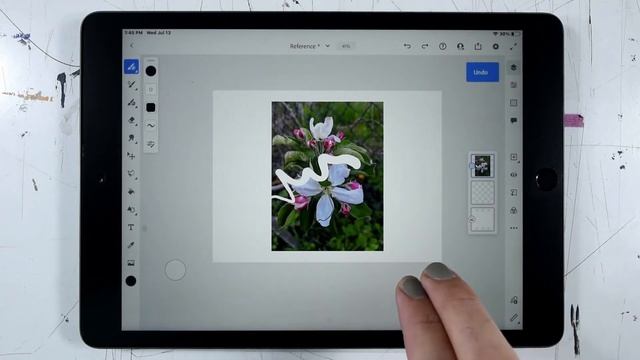Screen dimensions: 640x360
Task: Select the Shapes tool
Action: coord(131,209)
